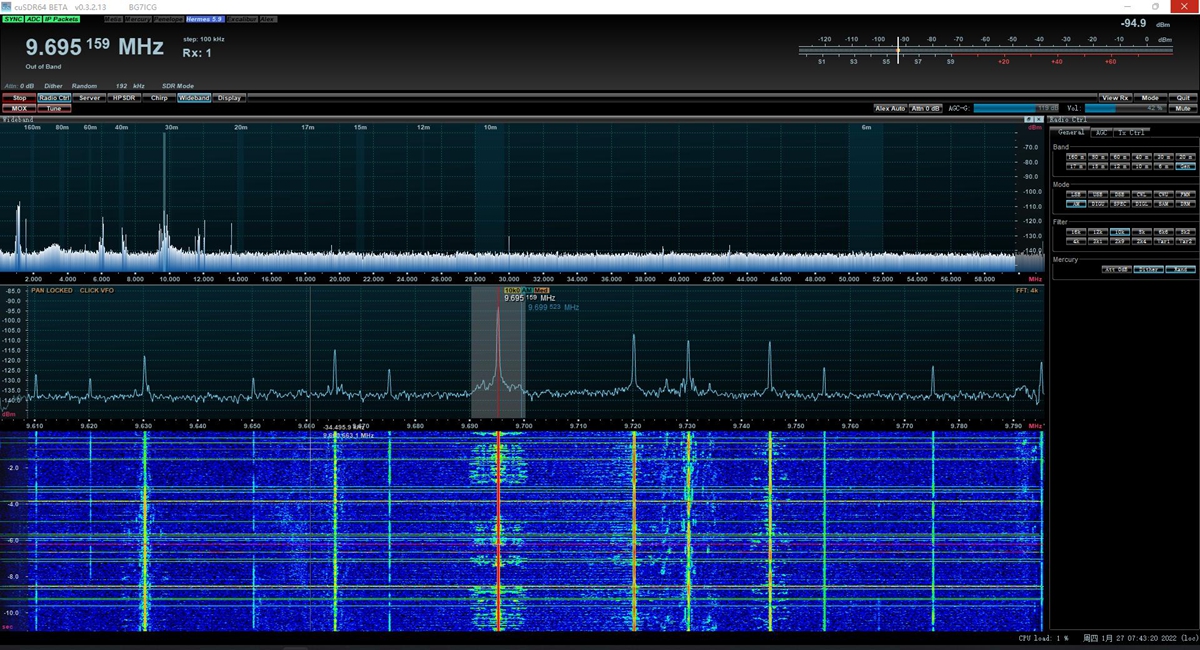Click the Tune button

point(54,108)
